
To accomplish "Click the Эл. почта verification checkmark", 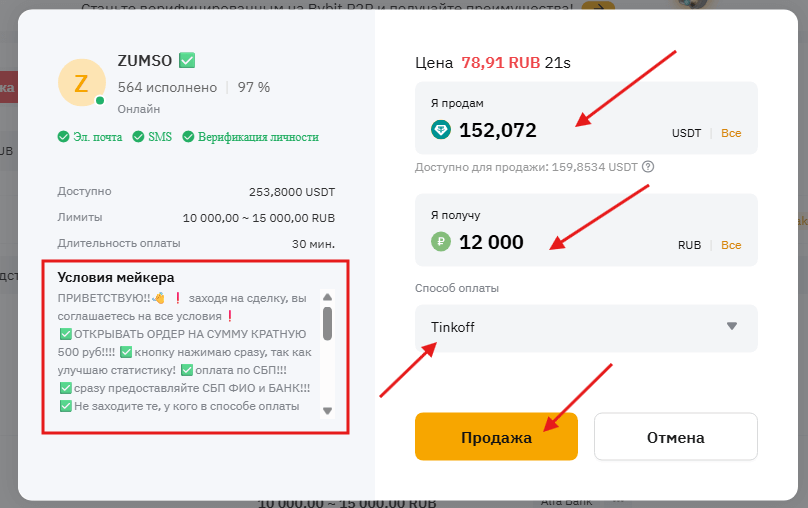I will point(63,137).
